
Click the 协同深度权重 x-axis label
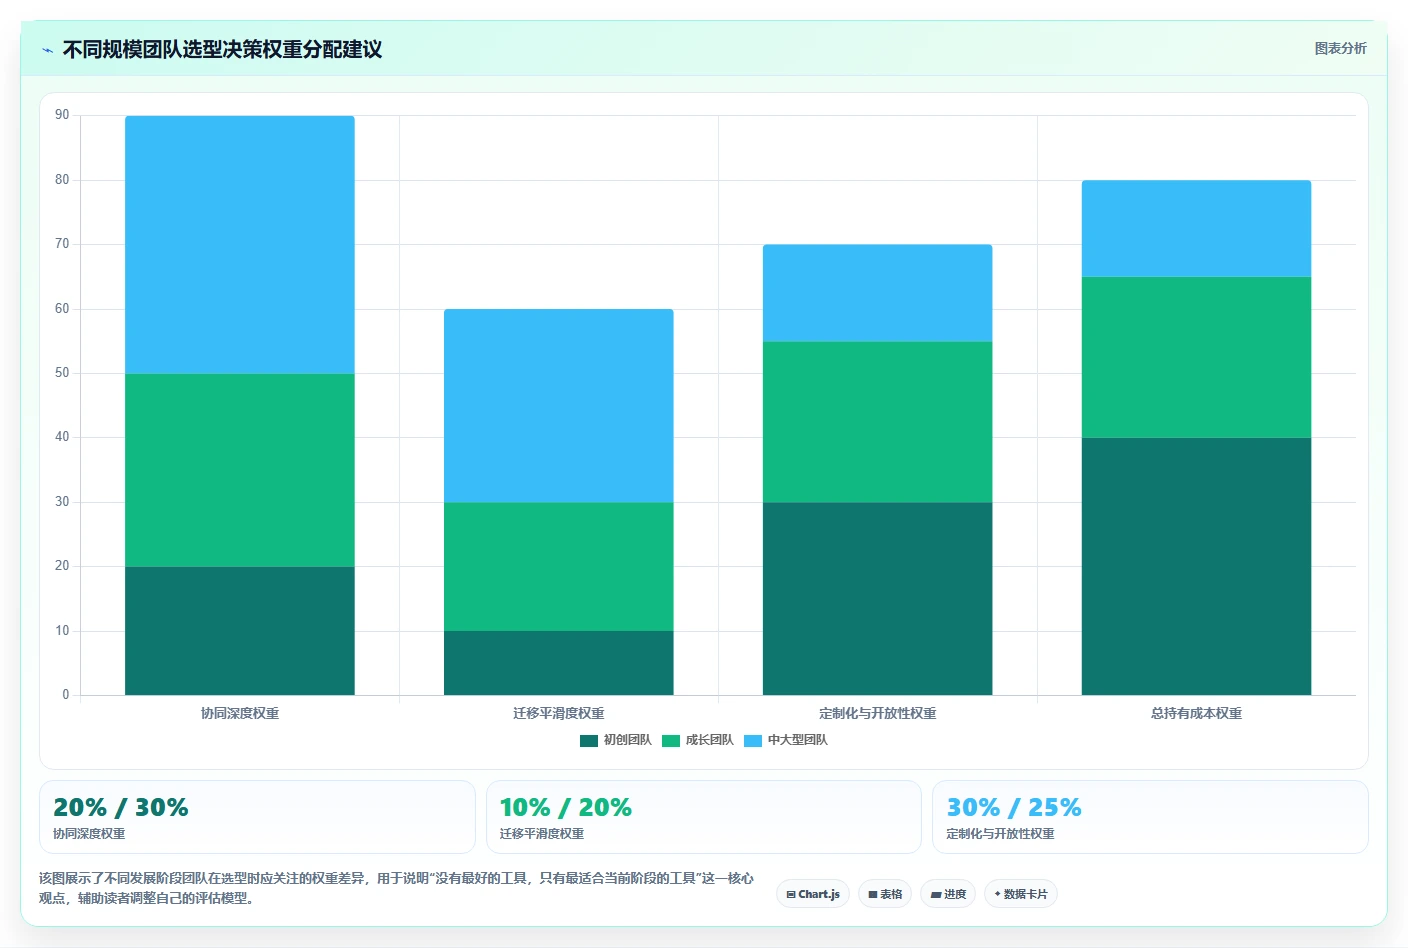coord(240,713)
